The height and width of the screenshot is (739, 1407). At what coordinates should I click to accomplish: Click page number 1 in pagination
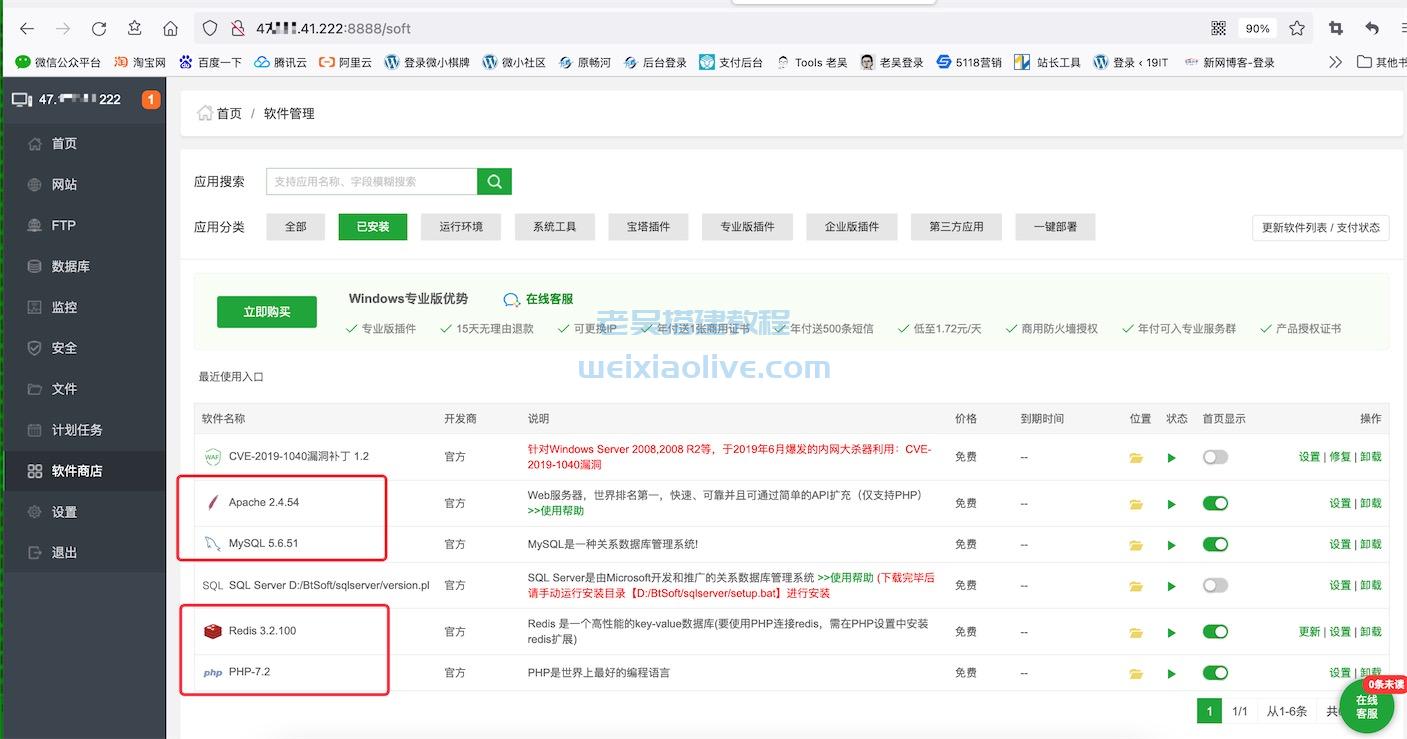coord(1209,711)
